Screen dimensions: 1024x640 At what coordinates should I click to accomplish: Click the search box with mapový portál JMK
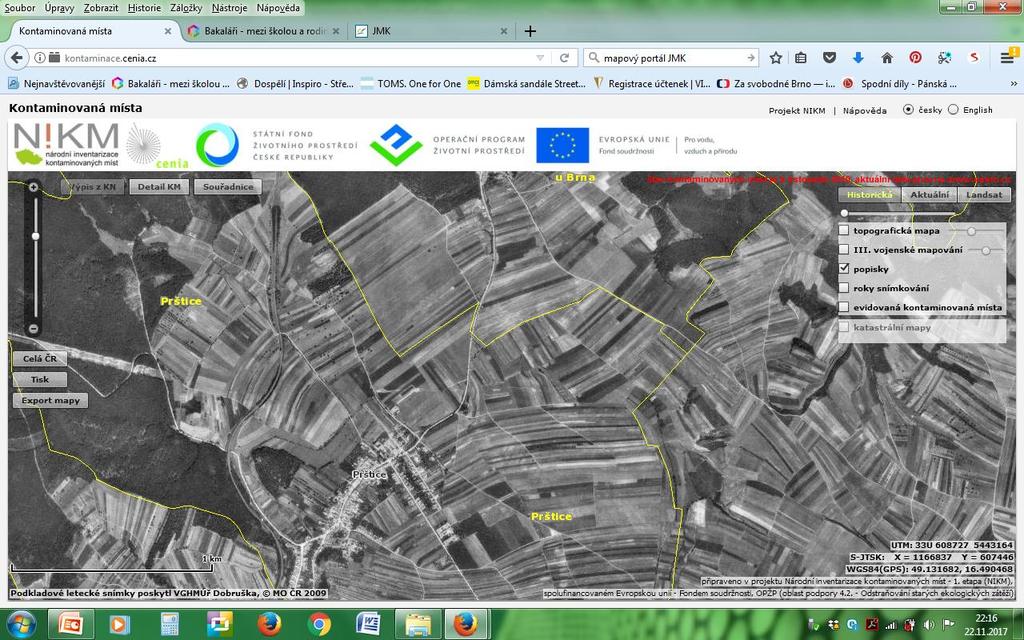pos(673,58)
